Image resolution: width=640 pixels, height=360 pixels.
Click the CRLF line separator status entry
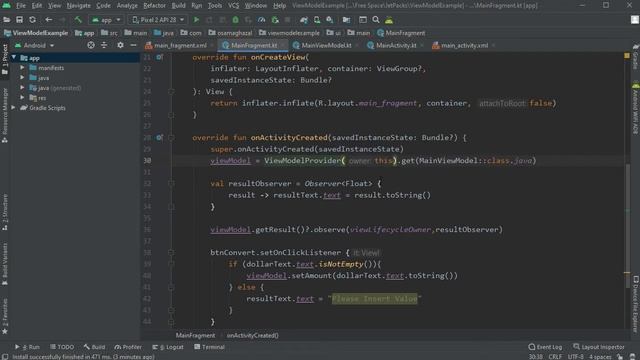pos(555,357)
